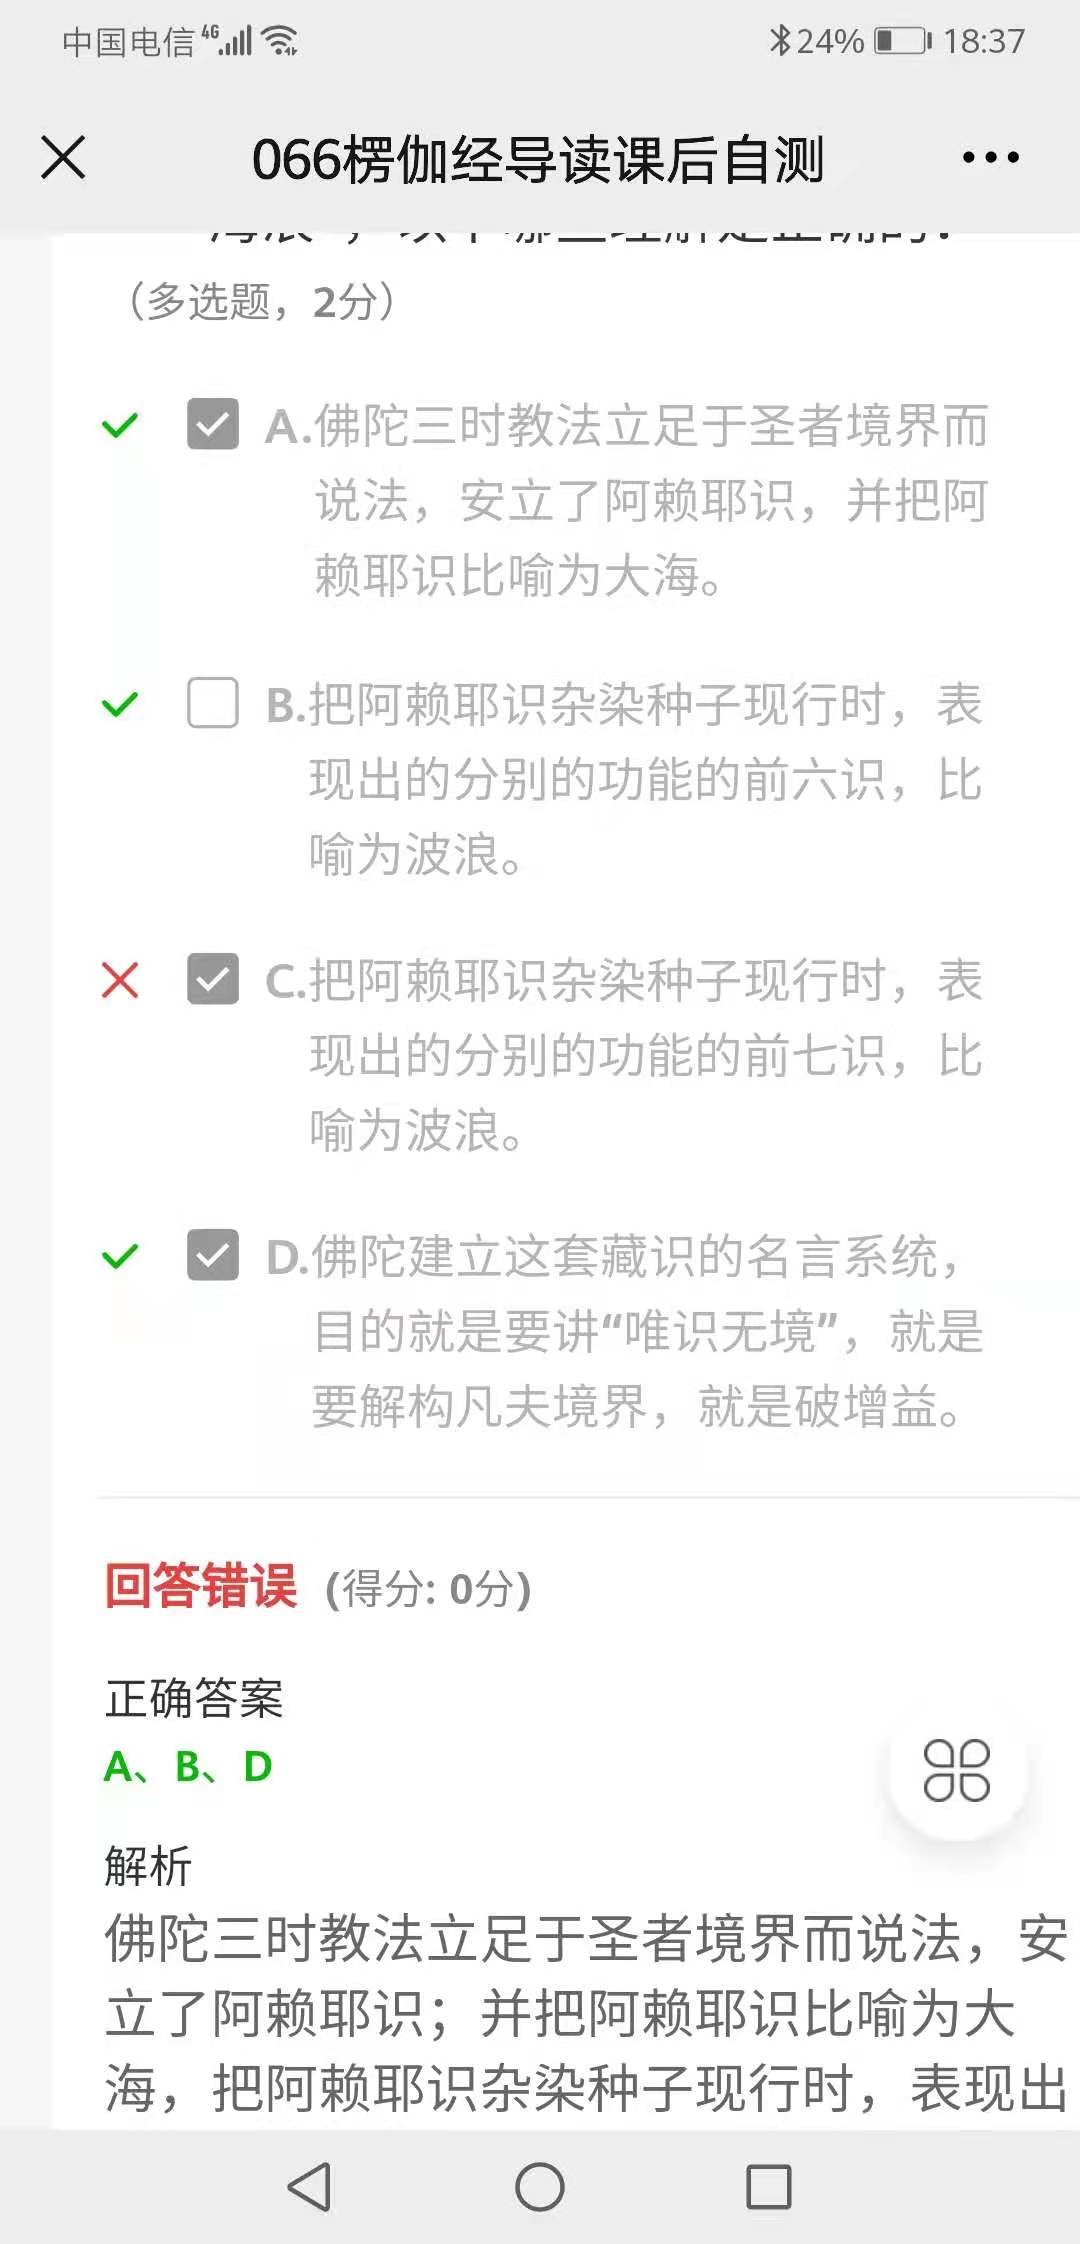Tap the 回答错误 result label
Image resolution: width=1080 pixels, height=2244 pixels.
pos(201,1586)
